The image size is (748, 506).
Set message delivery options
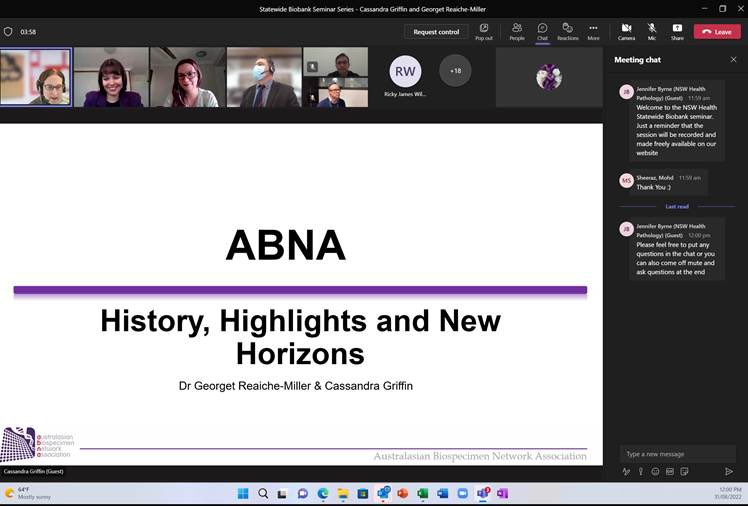tap(641, 471)
